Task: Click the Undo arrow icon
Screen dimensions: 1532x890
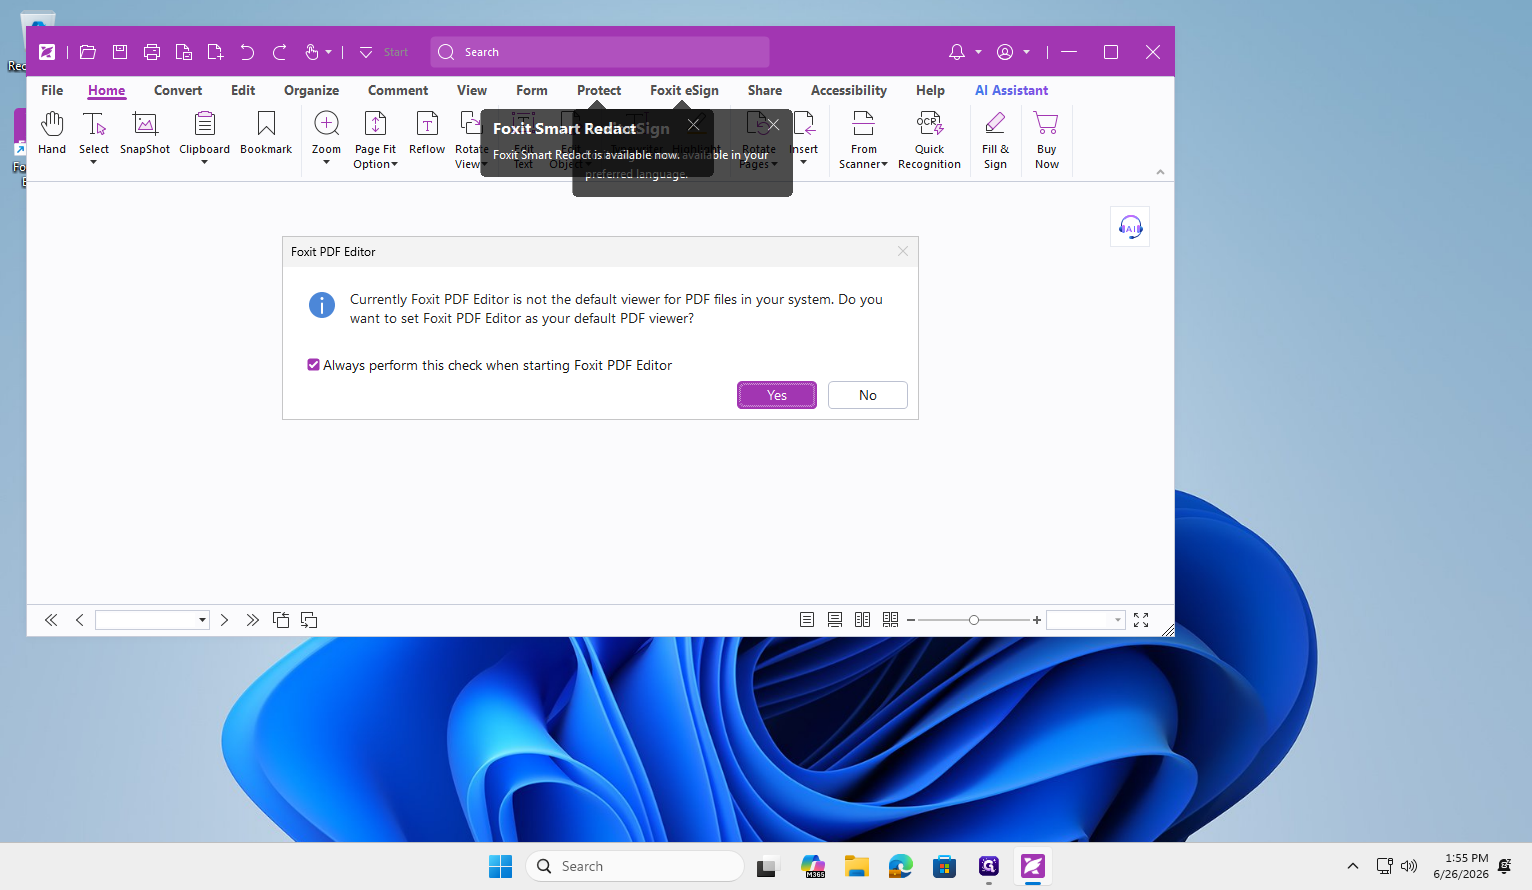Action: tap(247, 52)
